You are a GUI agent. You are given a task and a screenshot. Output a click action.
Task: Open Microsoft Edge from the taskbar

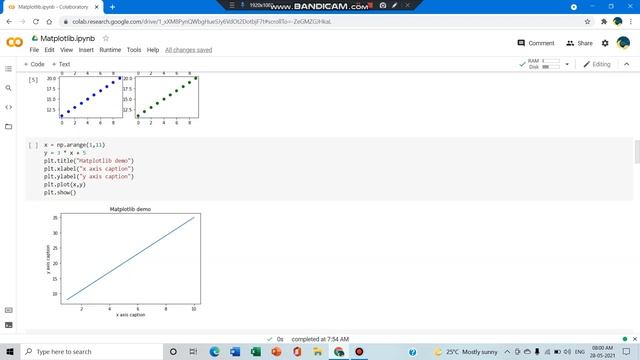coord(214,351)
